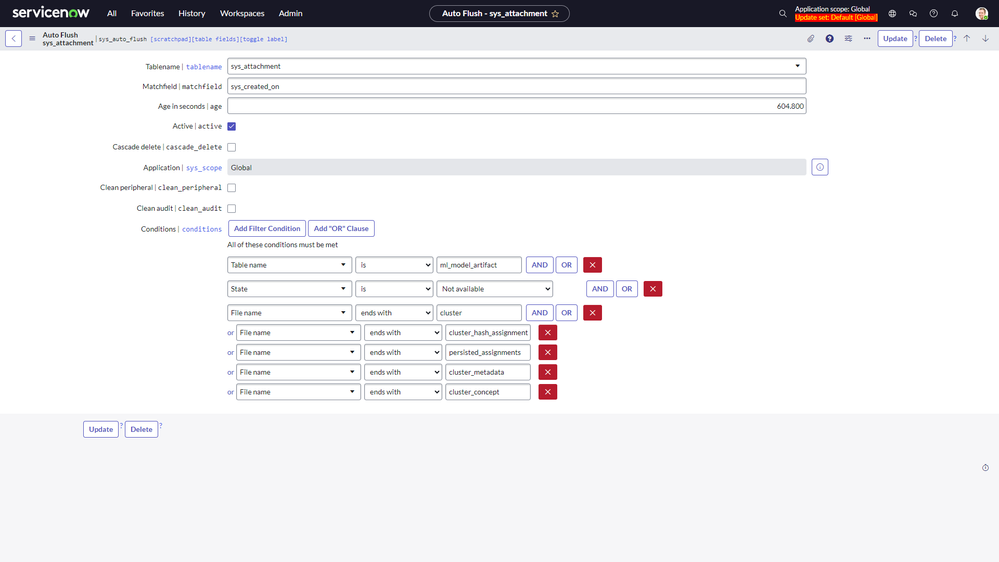
Task: Open notifications bell
Action: (954, 13)
